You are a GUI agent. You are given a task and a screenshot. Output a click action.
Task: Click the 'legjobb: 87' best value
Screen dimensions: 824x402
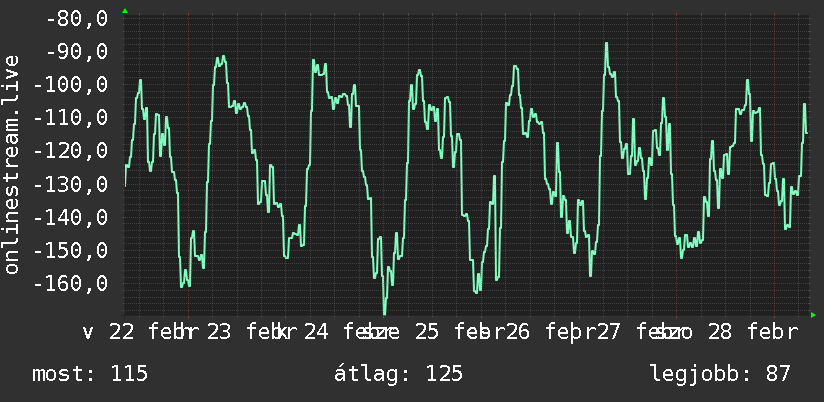pos(720,374)
